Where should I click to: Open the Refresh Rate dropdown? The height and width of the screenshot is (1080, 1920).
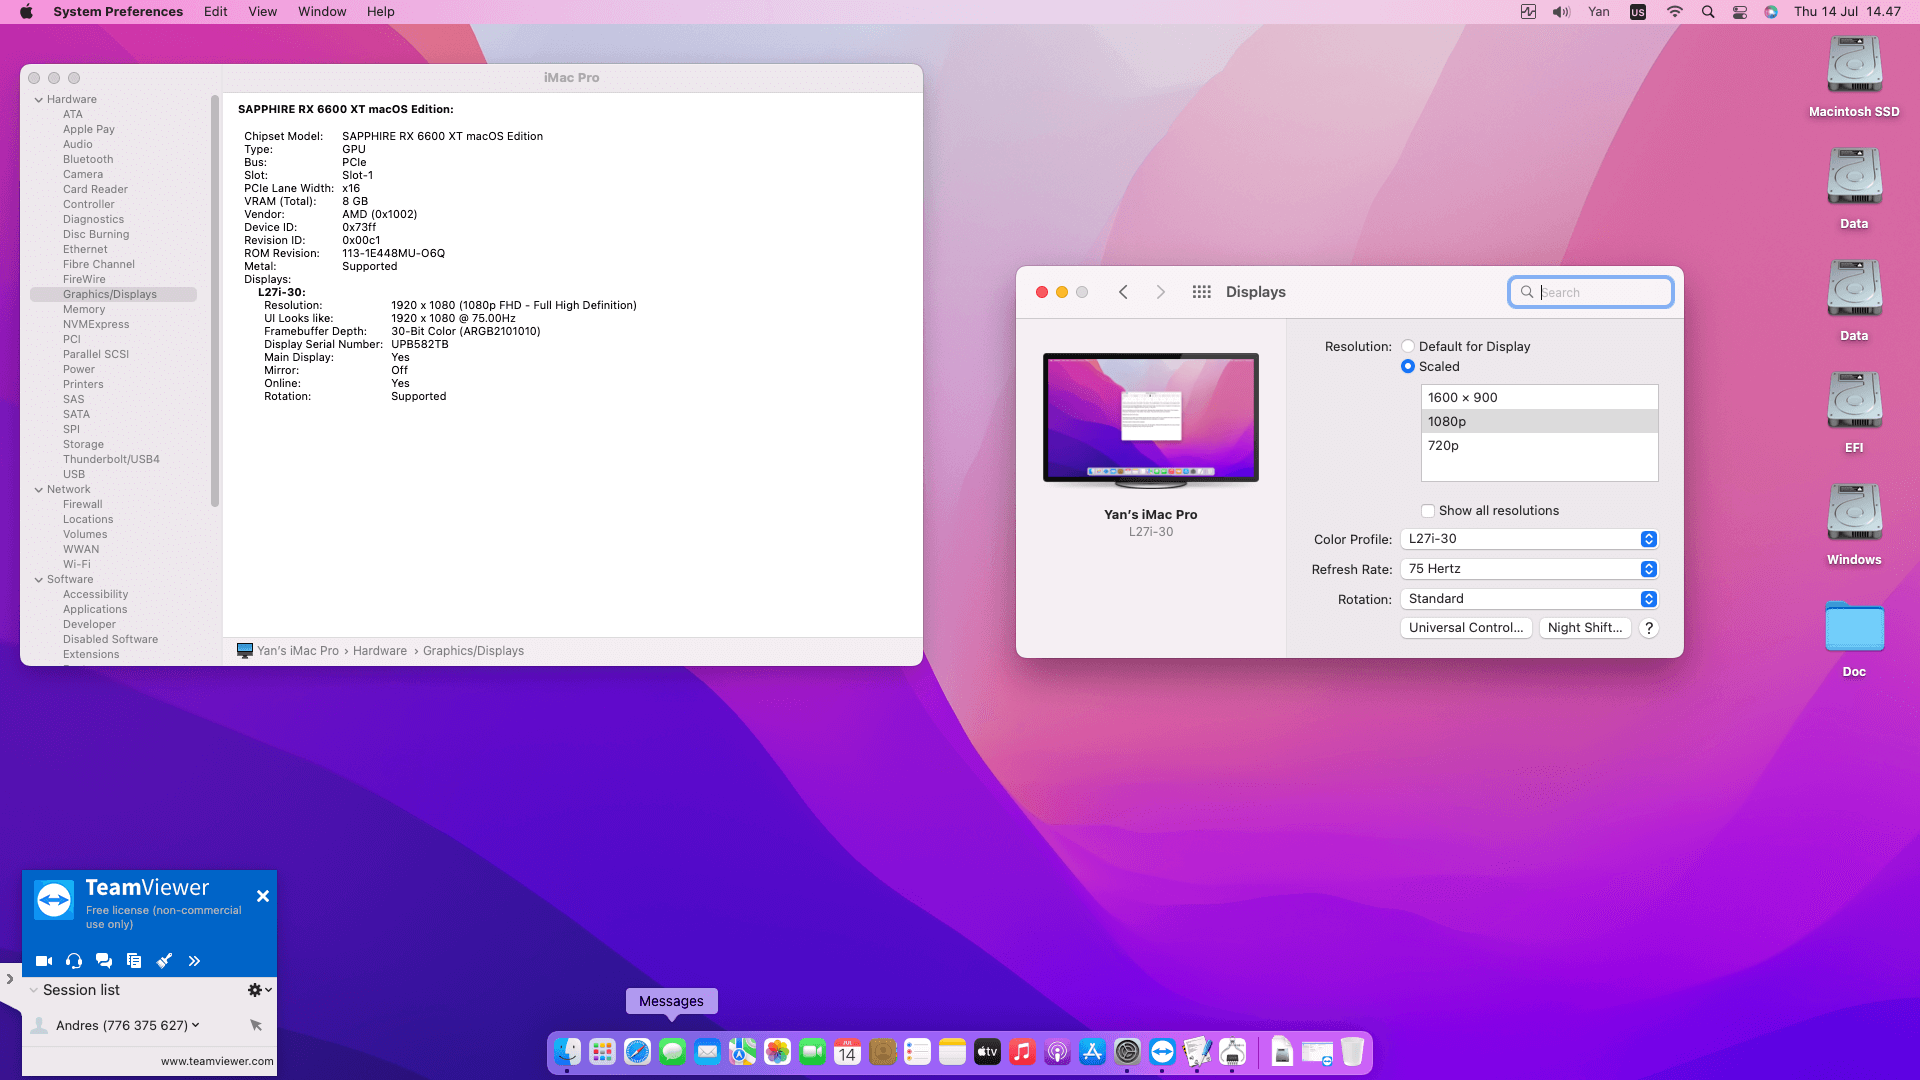point(1529,569)
